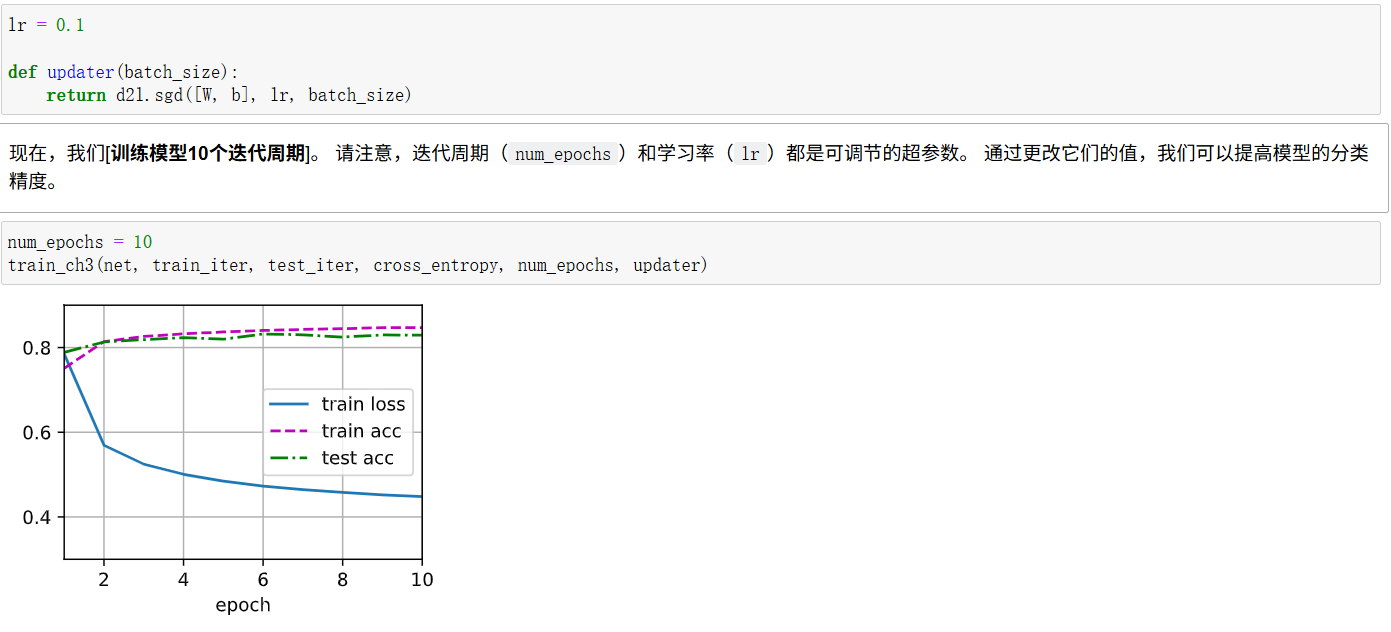Click the x-axis tick label 4
The width and height of the screenshot is (1391, 632).
point(183,579)
